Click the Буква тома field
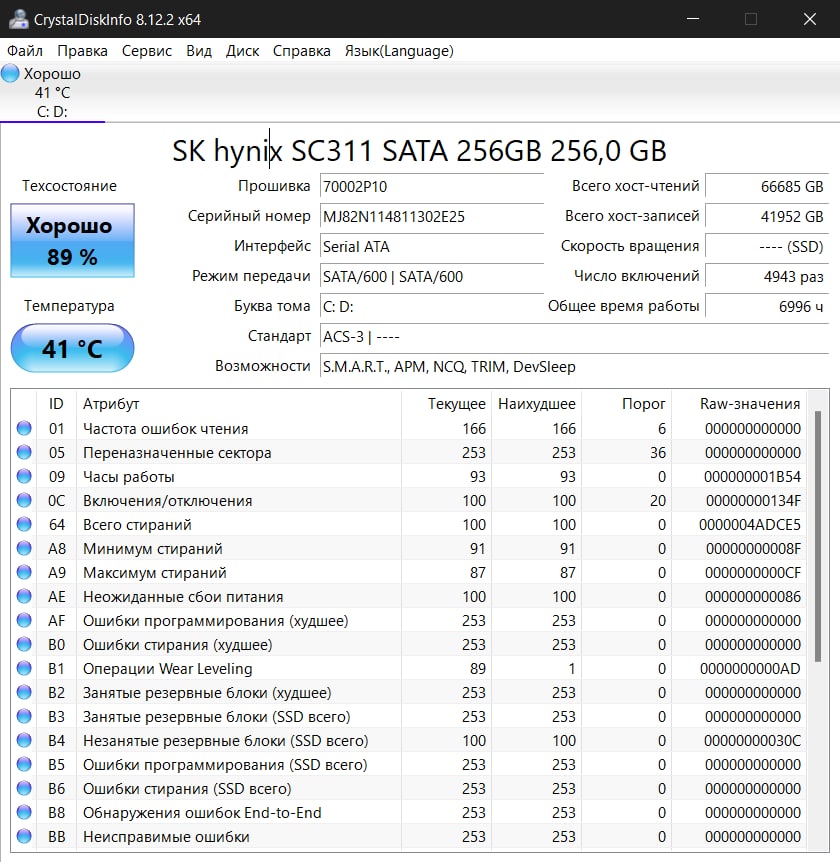This screenshot has height=862, width=840. point(432,306)
